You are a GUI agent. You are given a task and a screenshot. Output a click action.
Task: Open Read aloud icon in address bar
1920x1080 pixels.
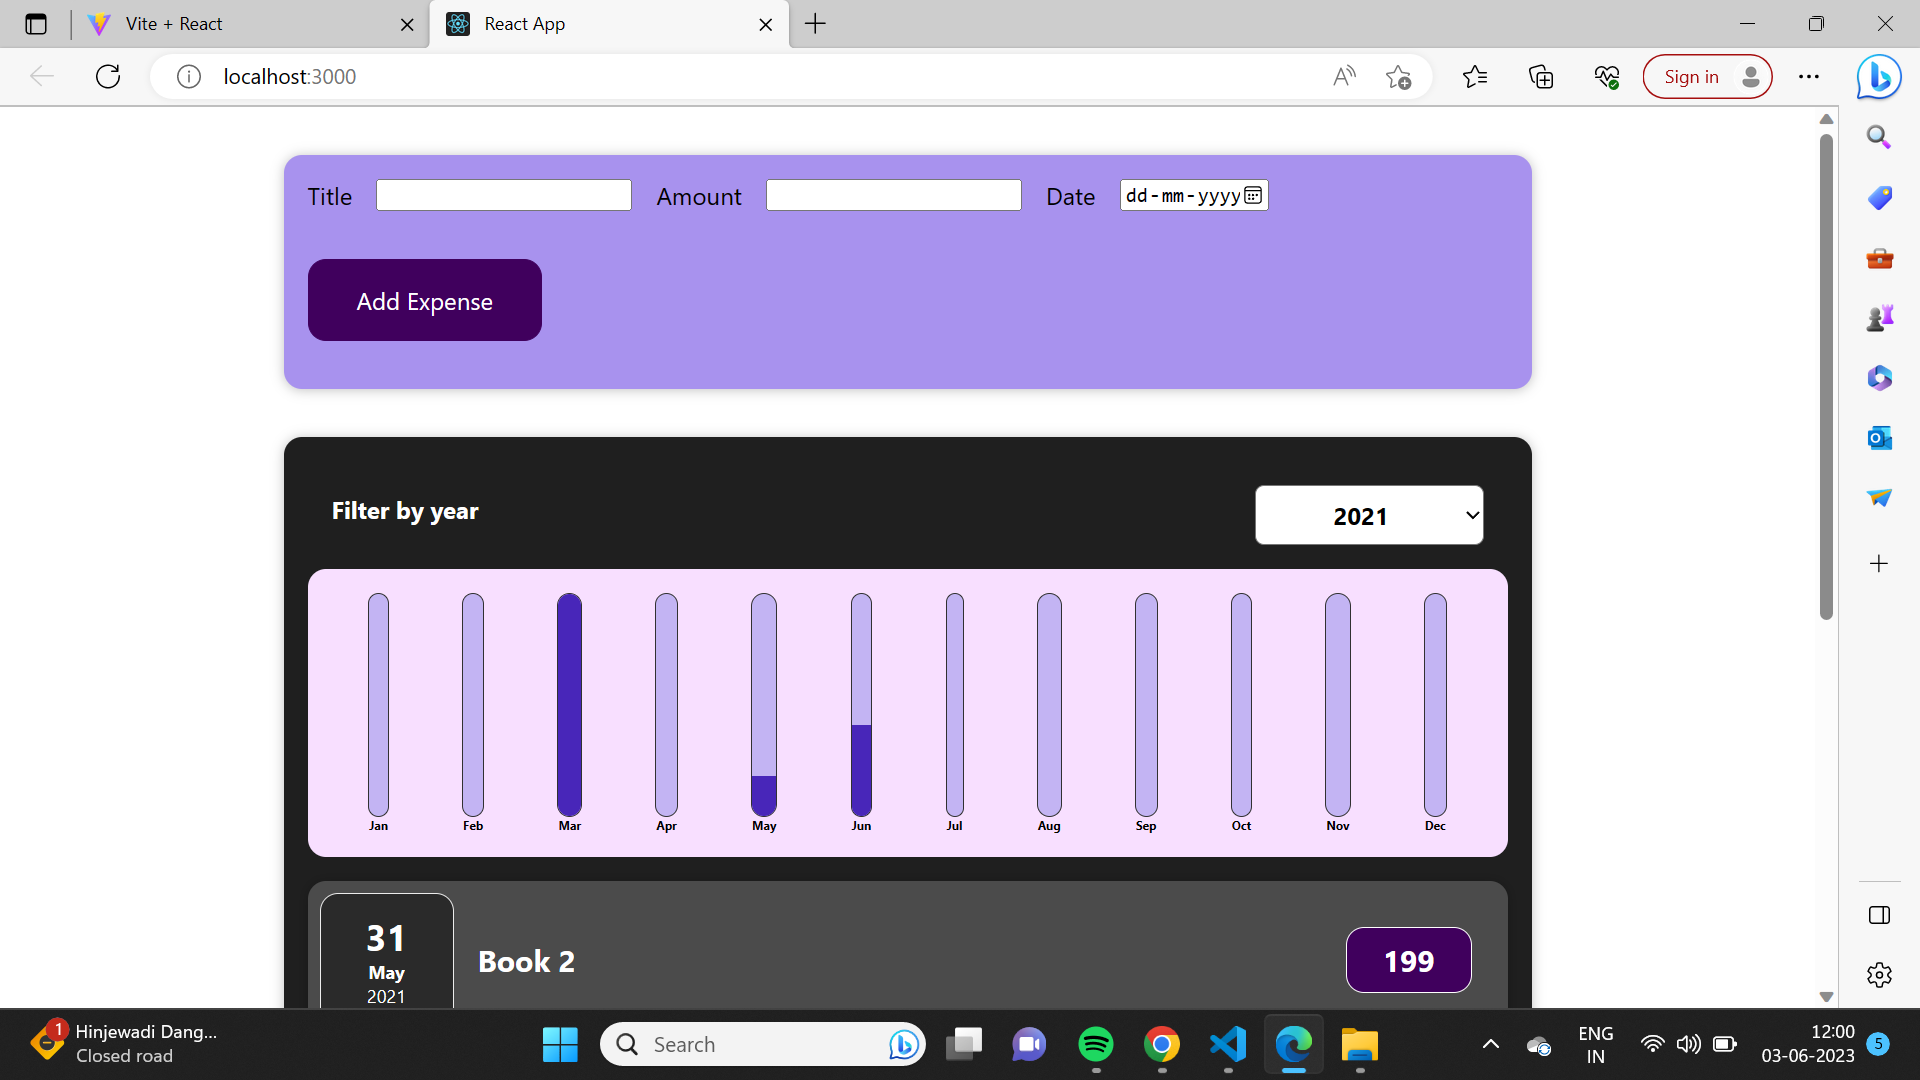pos(1344,77)
